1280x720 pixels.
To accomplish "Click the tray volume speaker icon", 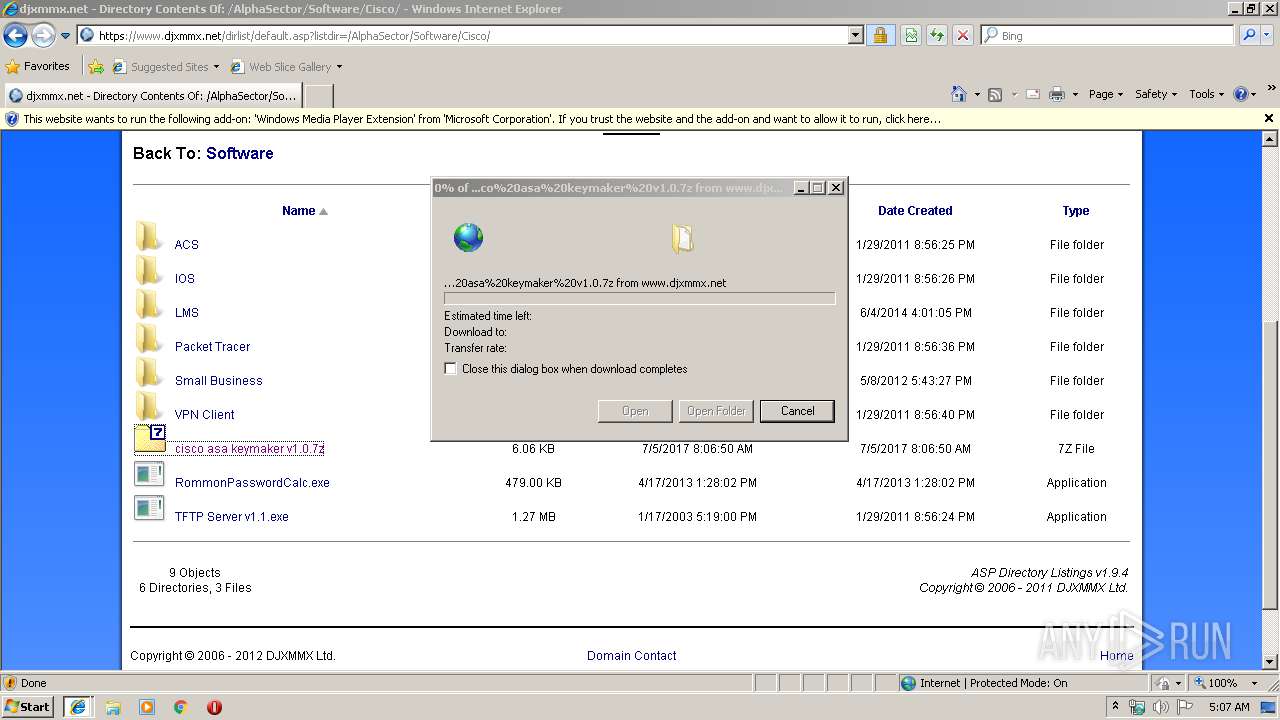I will click(x=1161, y=707).
